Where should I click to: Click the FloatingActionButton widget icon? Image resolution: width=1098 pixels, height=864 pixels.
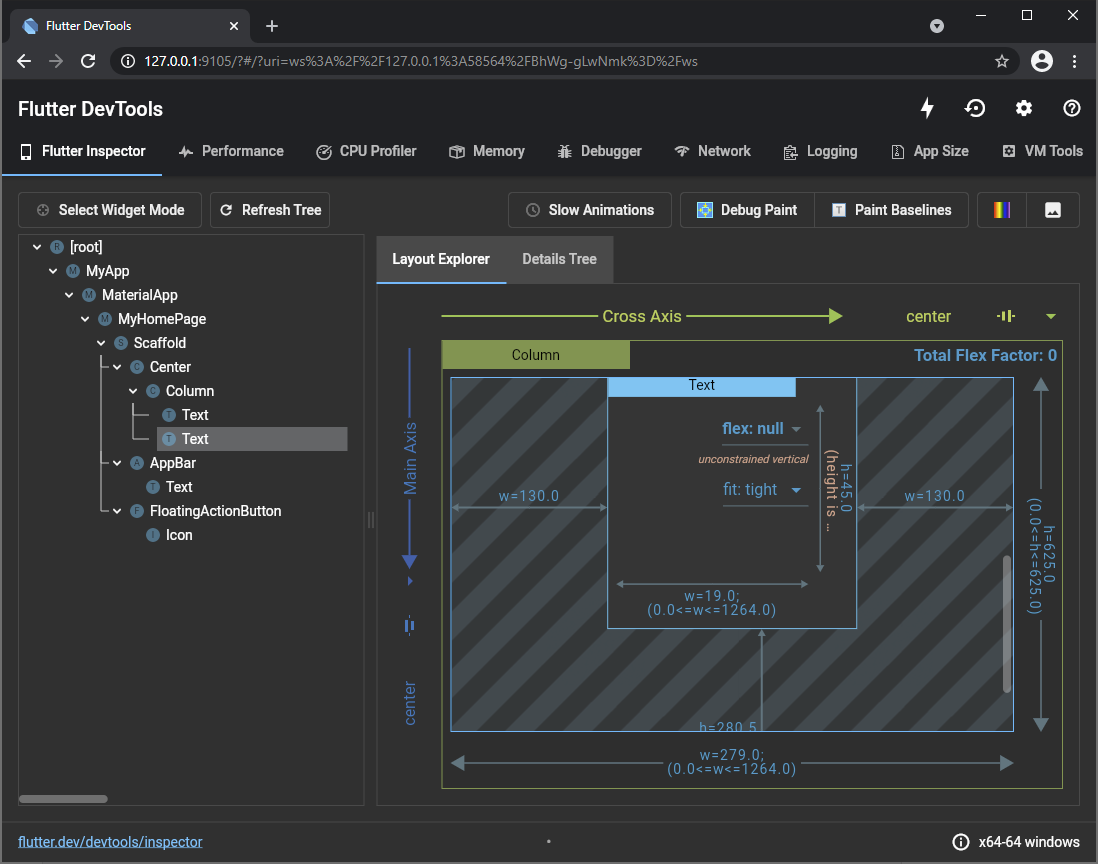pyautogui.click(x=137, y=511)
